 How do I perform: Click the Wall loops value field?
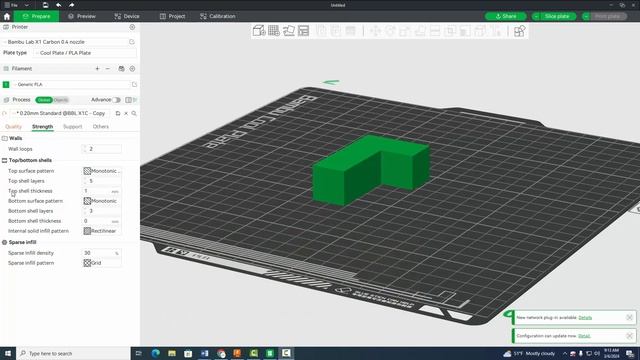102,149
